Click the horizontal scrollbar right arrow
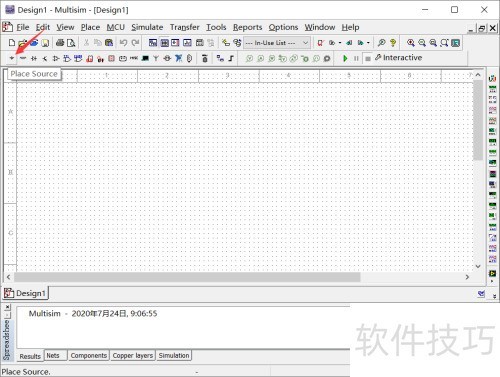Image resolution: width=500 pixels, height=377 pixels. pos(467,277)
